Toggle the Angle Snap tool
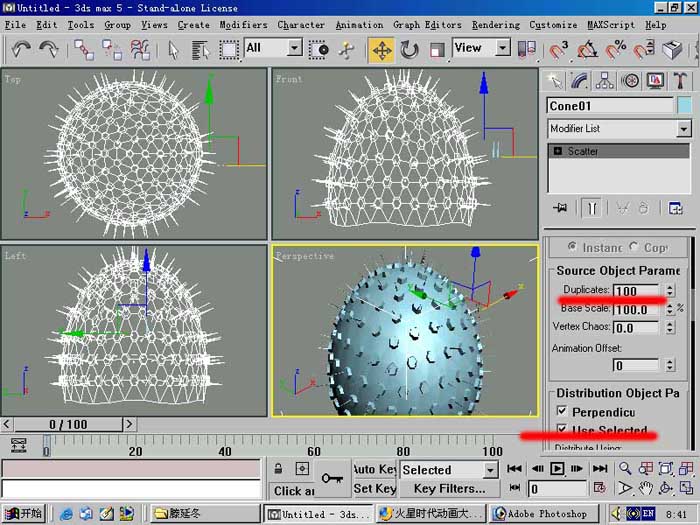The image size is (700, 525). [588, 50]
